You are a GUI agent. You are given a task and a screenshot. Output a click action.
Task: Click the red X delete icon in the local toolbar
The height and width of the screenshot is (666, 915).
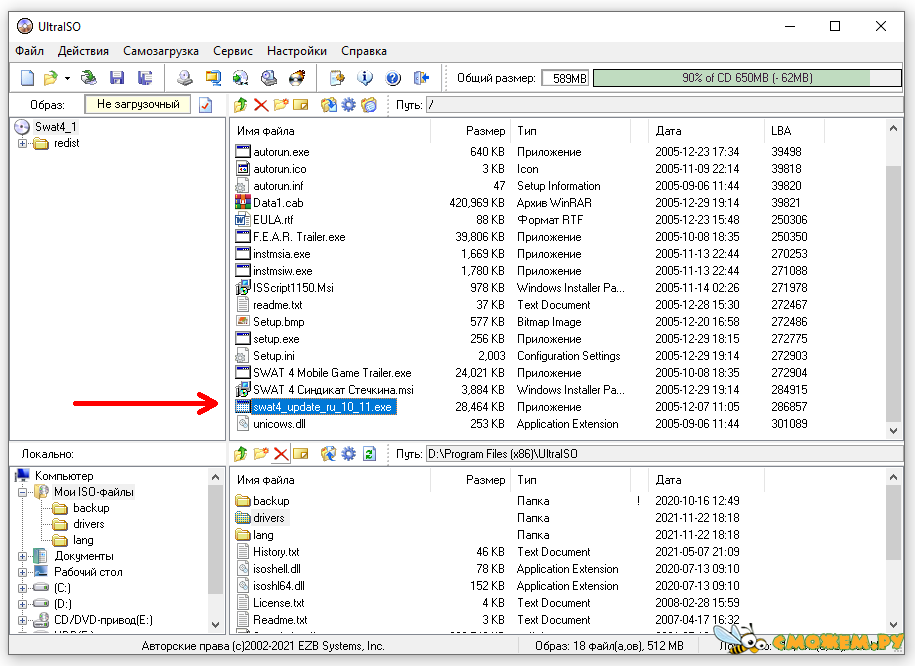[x=281, y=454]
